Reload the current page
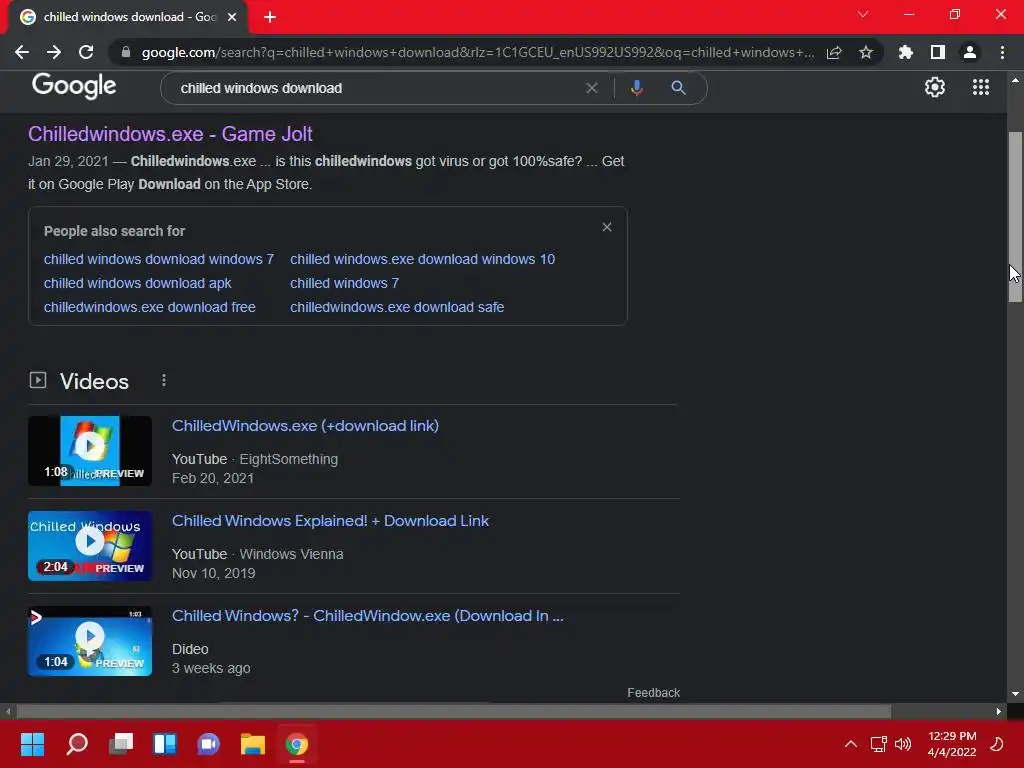 (86, 52)
